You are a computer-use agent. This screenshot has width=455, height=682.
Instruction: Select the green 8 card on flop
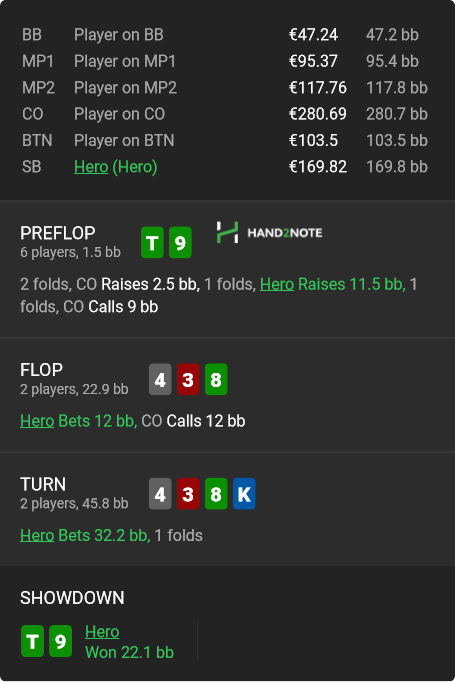[216, 379]
